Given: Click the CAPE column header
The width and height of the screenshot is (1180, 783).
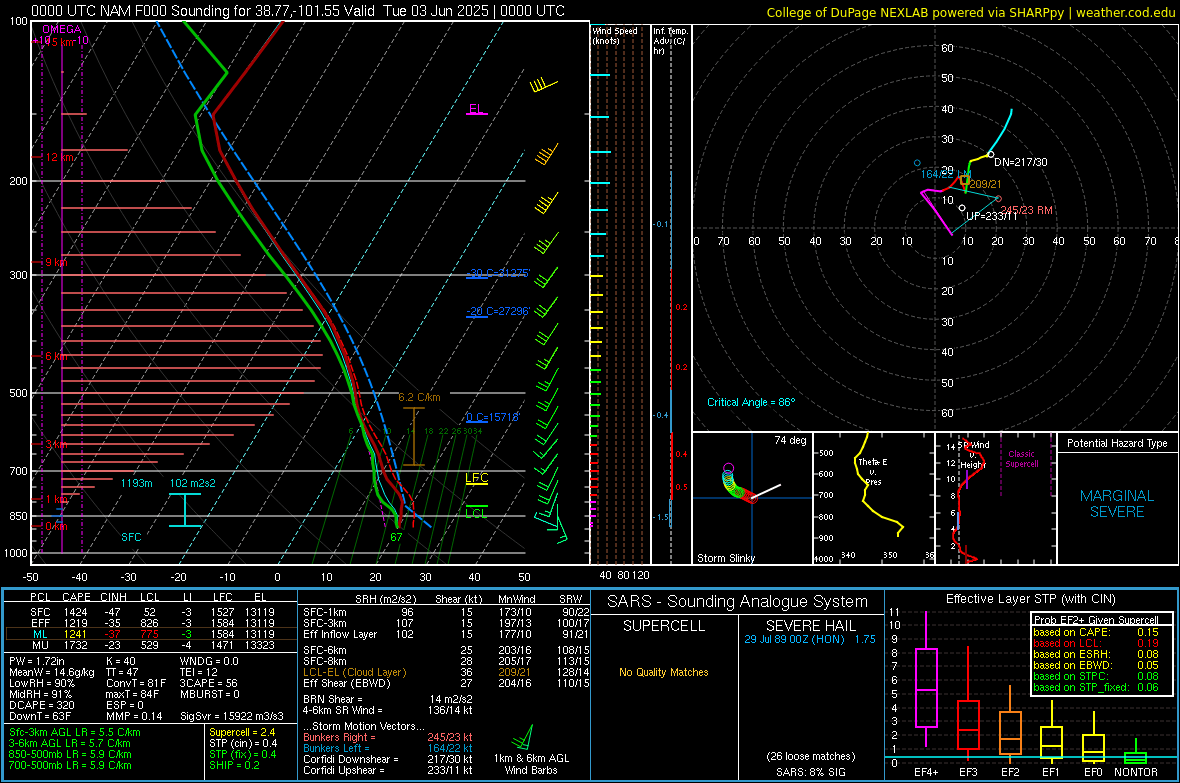Looking at the screenshot, I should [x=76, y=597].
